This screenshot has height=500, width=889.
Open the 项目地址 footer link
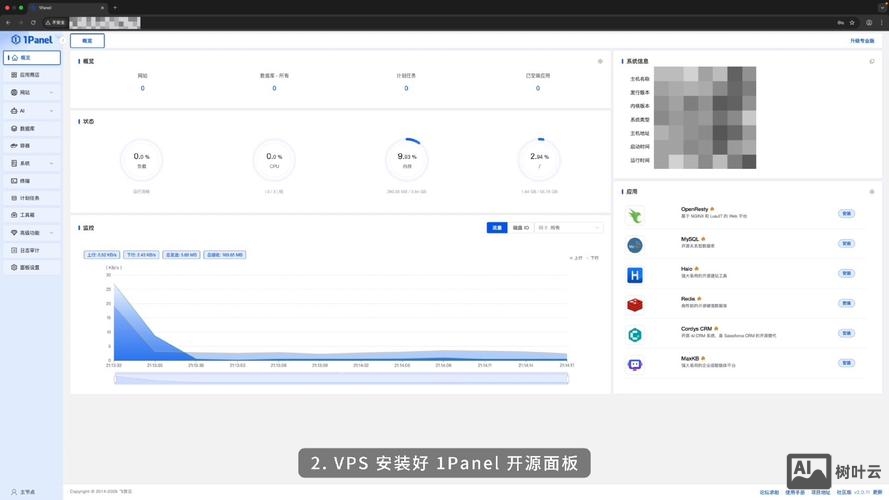(x=820, y=492)
